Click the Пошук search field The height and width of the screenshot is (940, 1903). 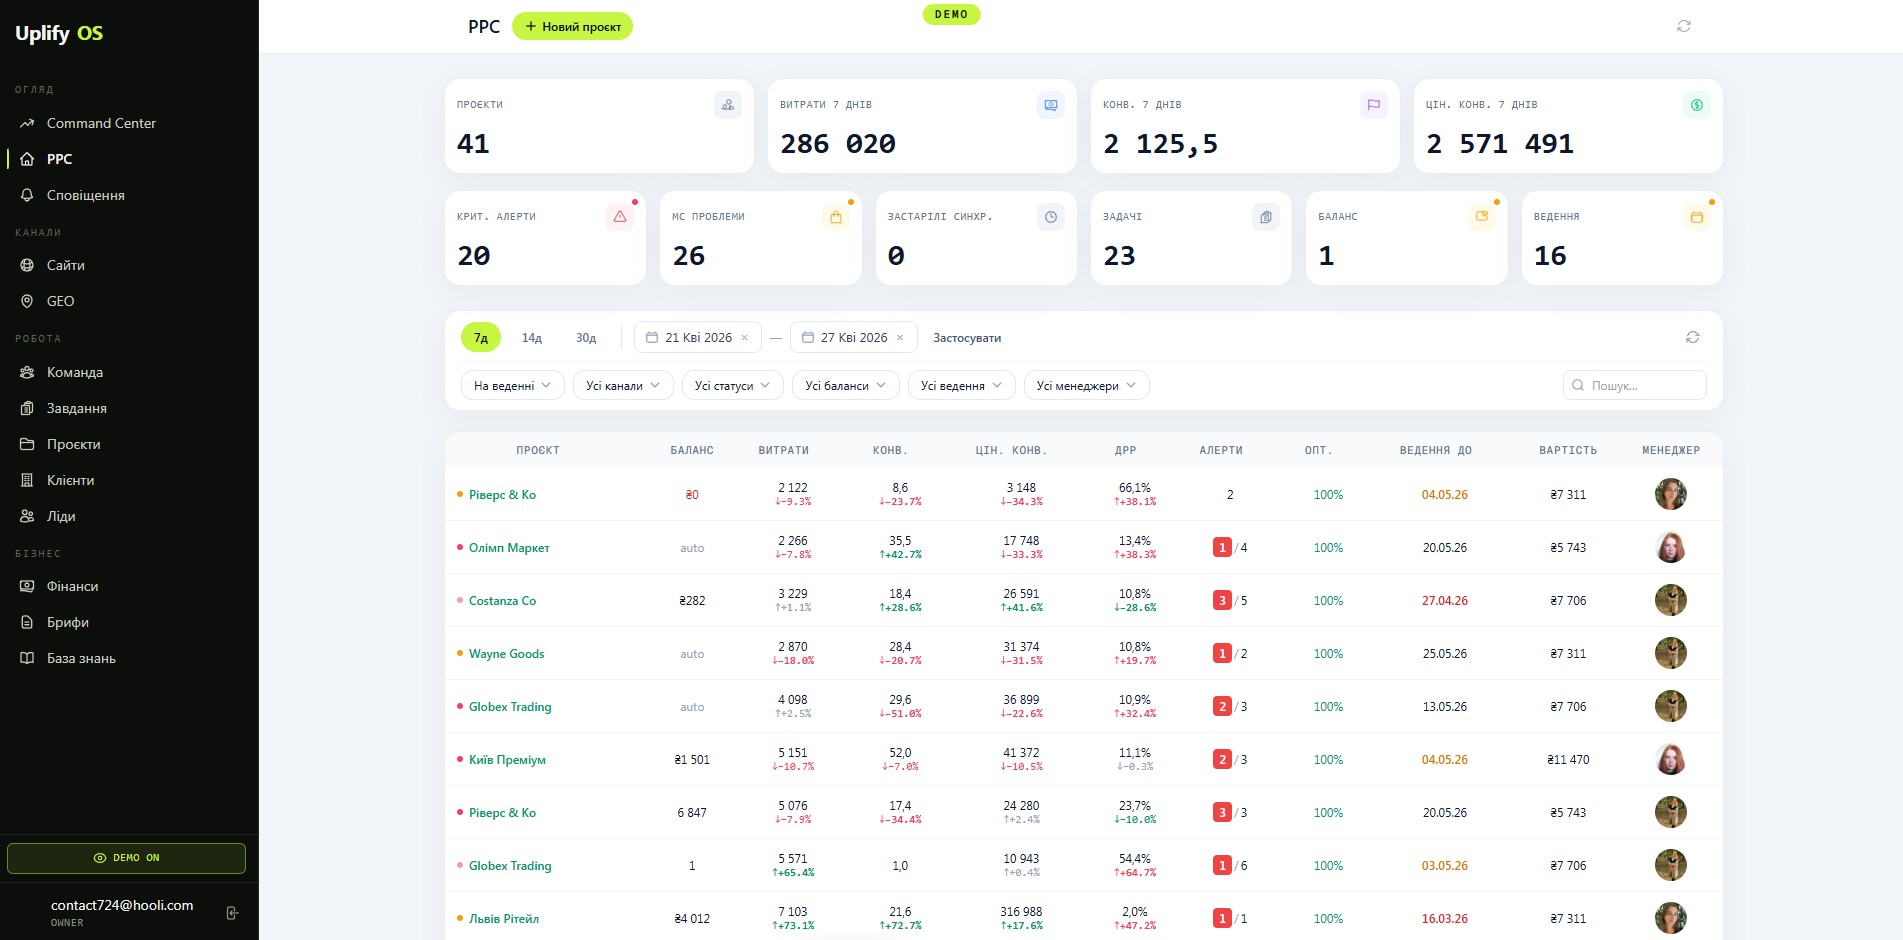pos(1635,385)
